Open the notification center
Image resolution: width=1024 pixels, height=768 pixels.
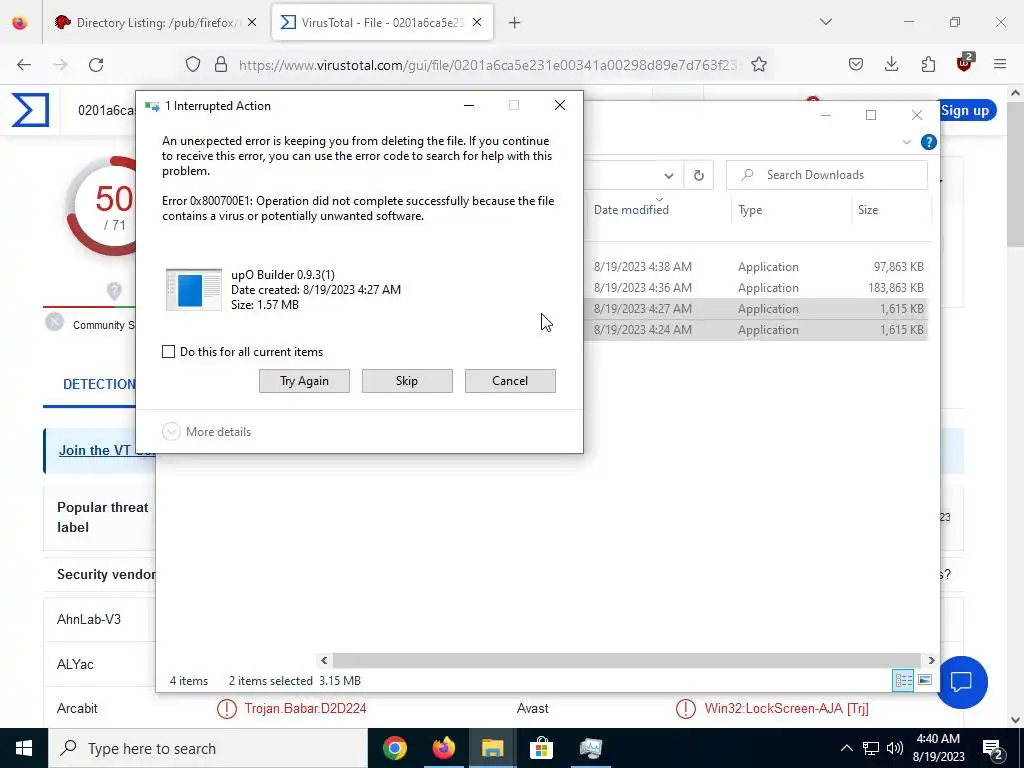pos(993,748)
